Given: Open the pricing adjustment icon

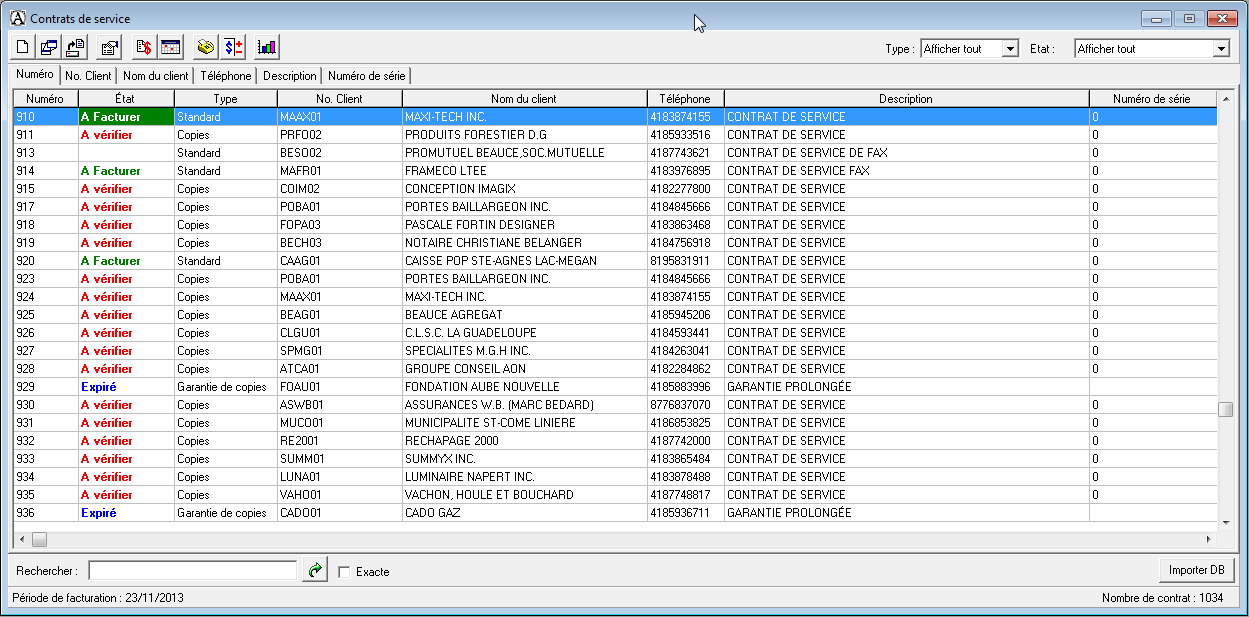Looking at the screenshot, I should tap(232, 47).
